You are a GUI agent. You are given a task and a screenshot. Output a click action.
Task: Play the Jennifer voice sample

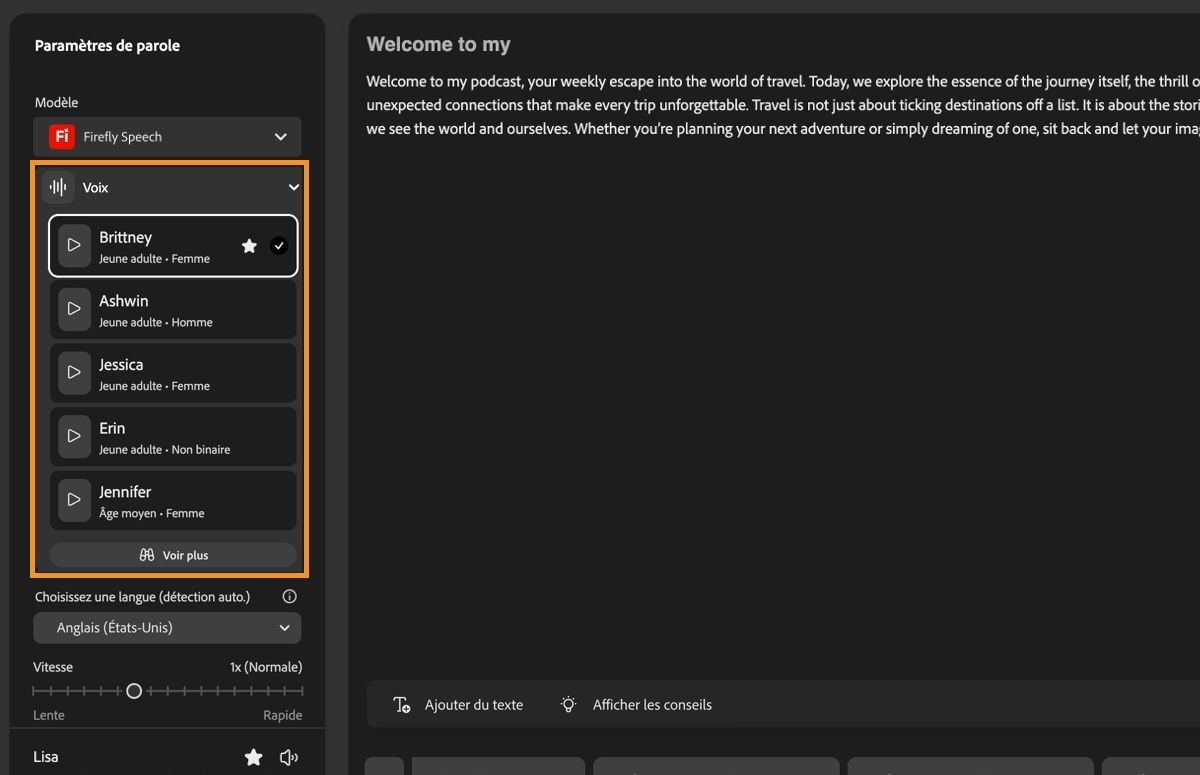(x=74, y=500)
